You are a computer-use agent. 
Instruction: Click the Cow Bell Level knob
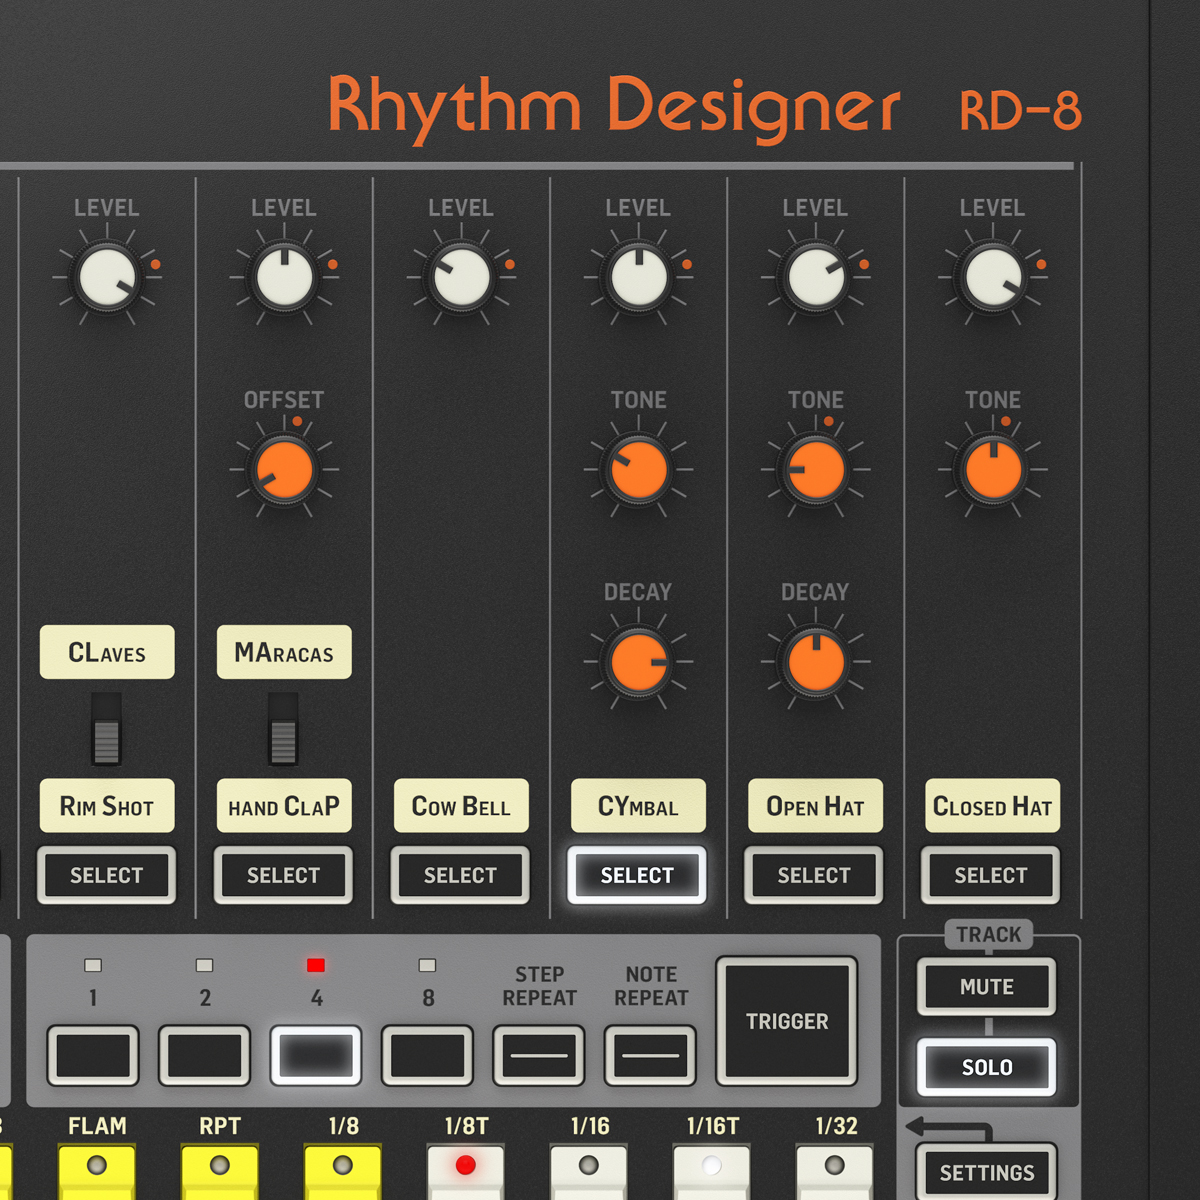click(x=461, y=277)
